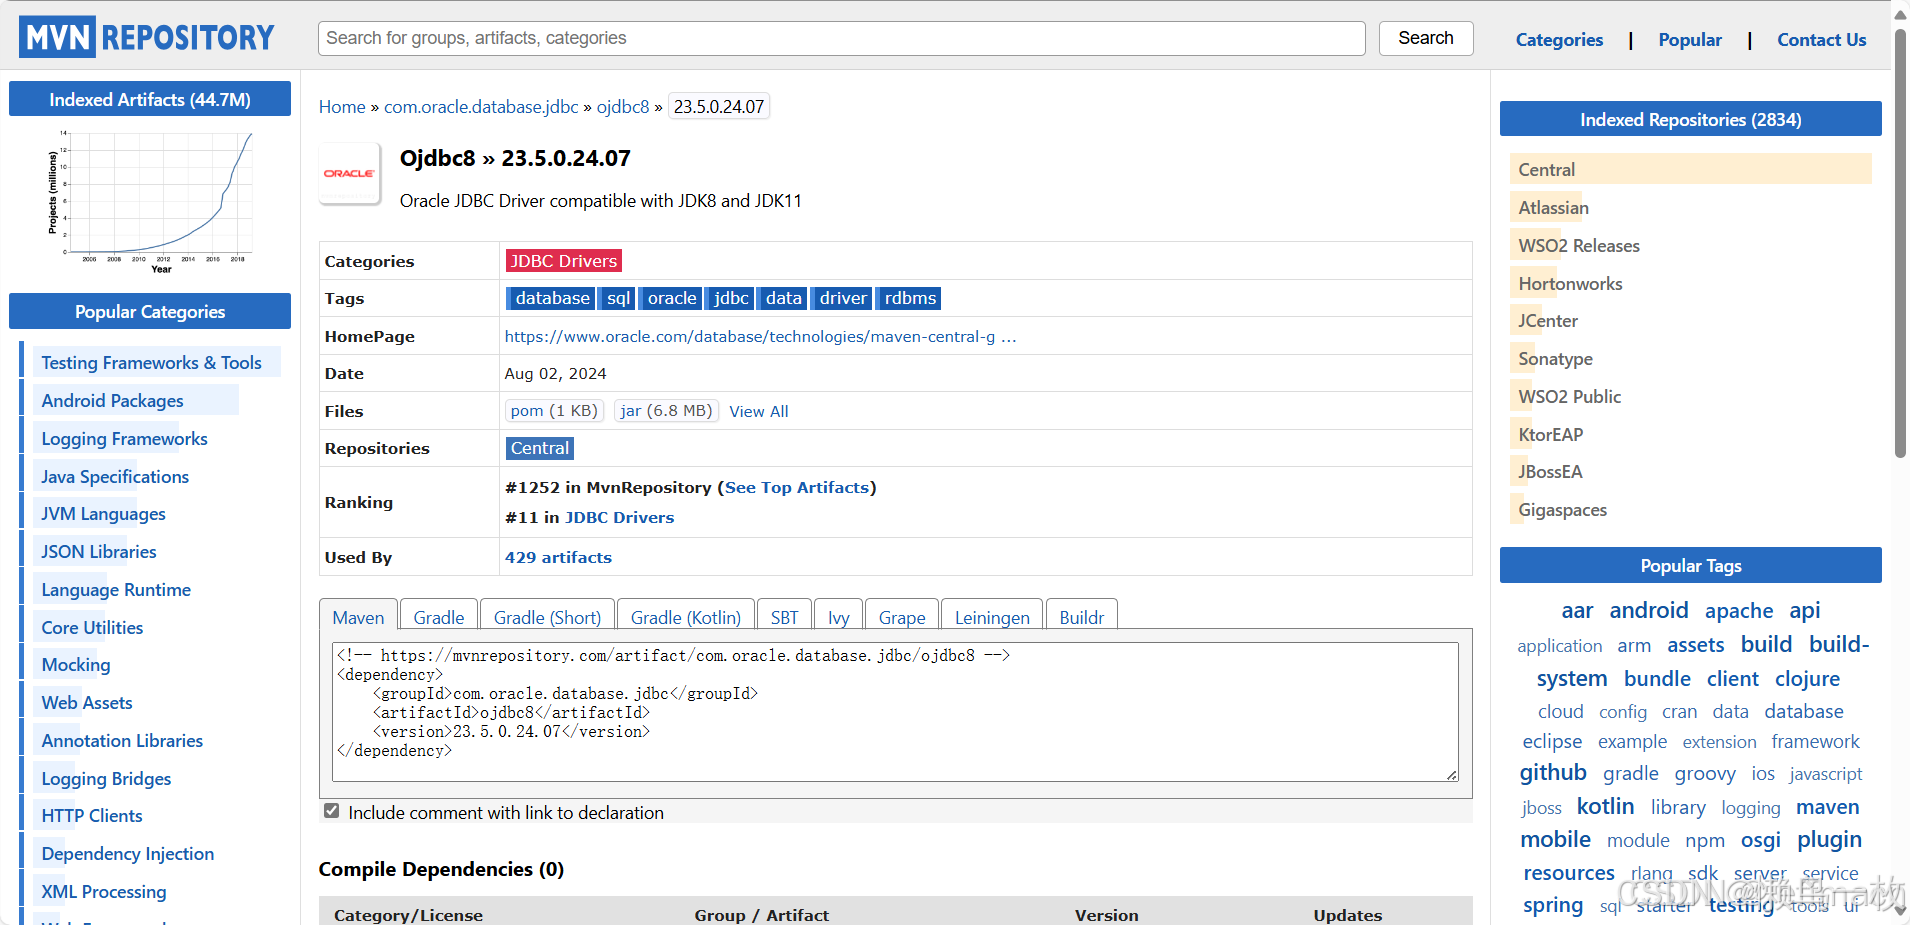
Task: Open Testing Frameworks & Tools category
Action: coord(152,363)
